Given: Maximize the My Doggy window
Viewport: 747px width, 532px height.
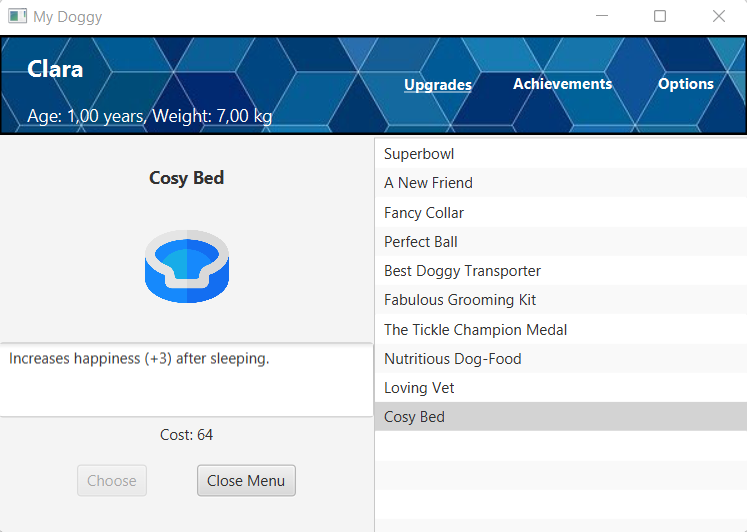Looking at the screenshot, I should pyautogui.click(x=659, y=16).
